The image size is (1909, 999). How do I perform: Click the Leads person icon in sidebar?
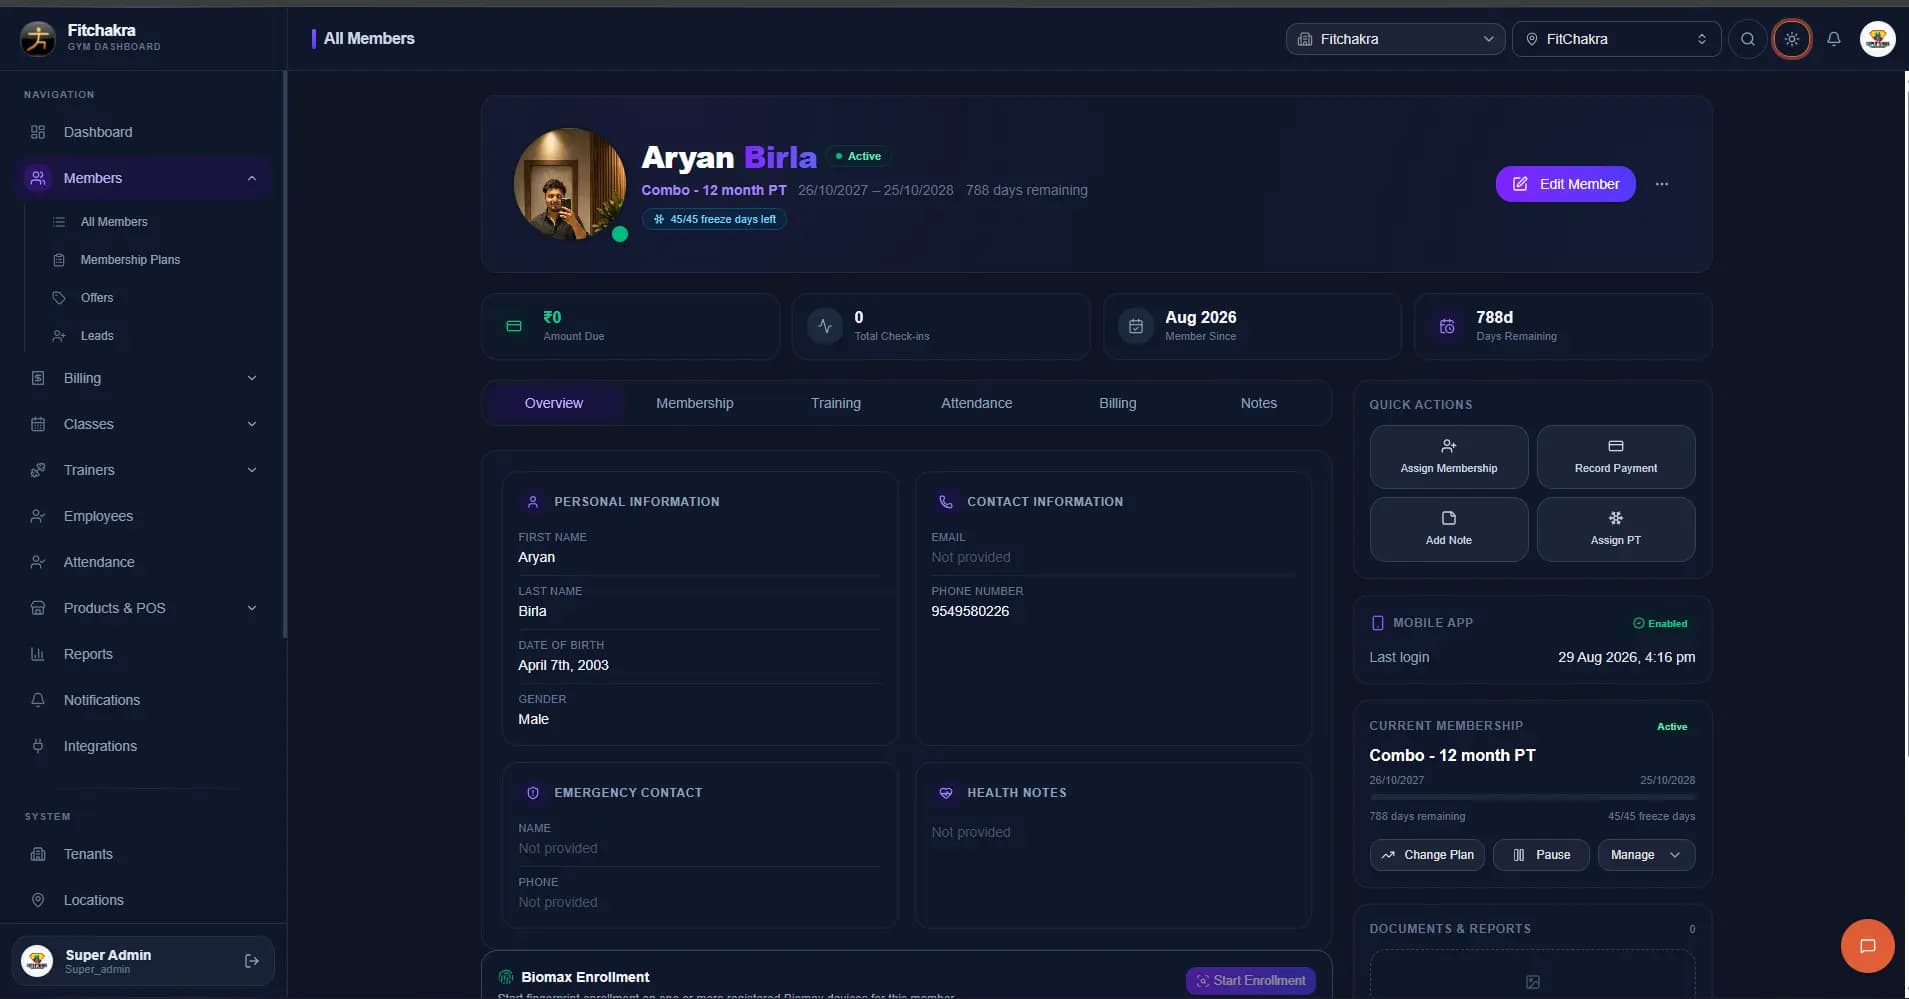[x=59, y=336]
